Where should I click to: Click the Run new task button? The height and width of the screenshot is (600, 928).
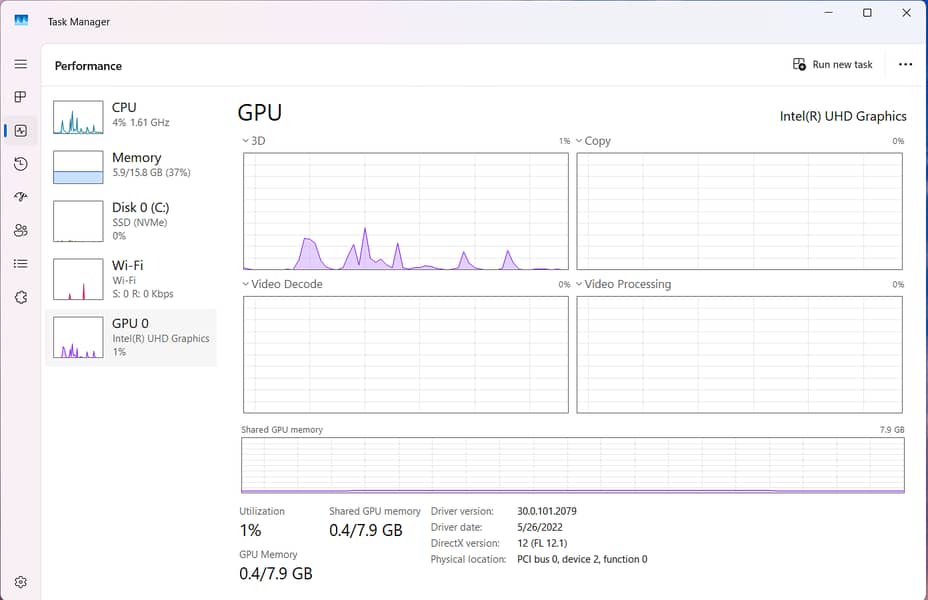point(833,64)
